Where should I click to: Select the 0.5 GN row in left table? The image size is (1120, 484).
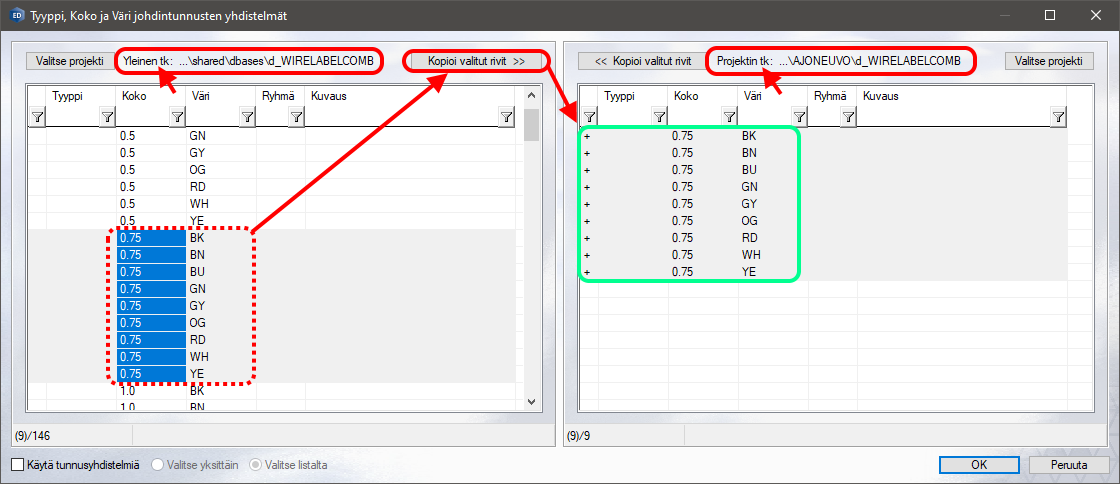tap(272, 136)
